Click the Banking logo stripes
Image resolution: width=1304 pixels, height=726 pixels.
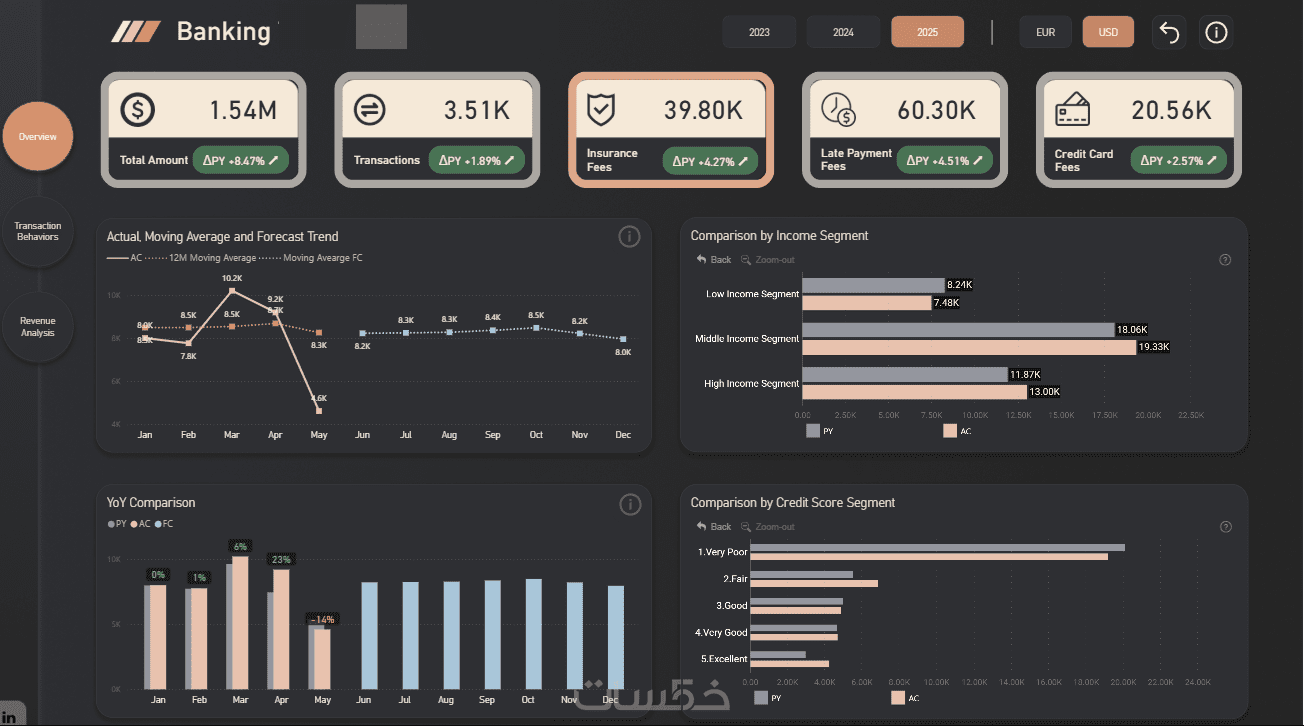(x=135, y=32)
